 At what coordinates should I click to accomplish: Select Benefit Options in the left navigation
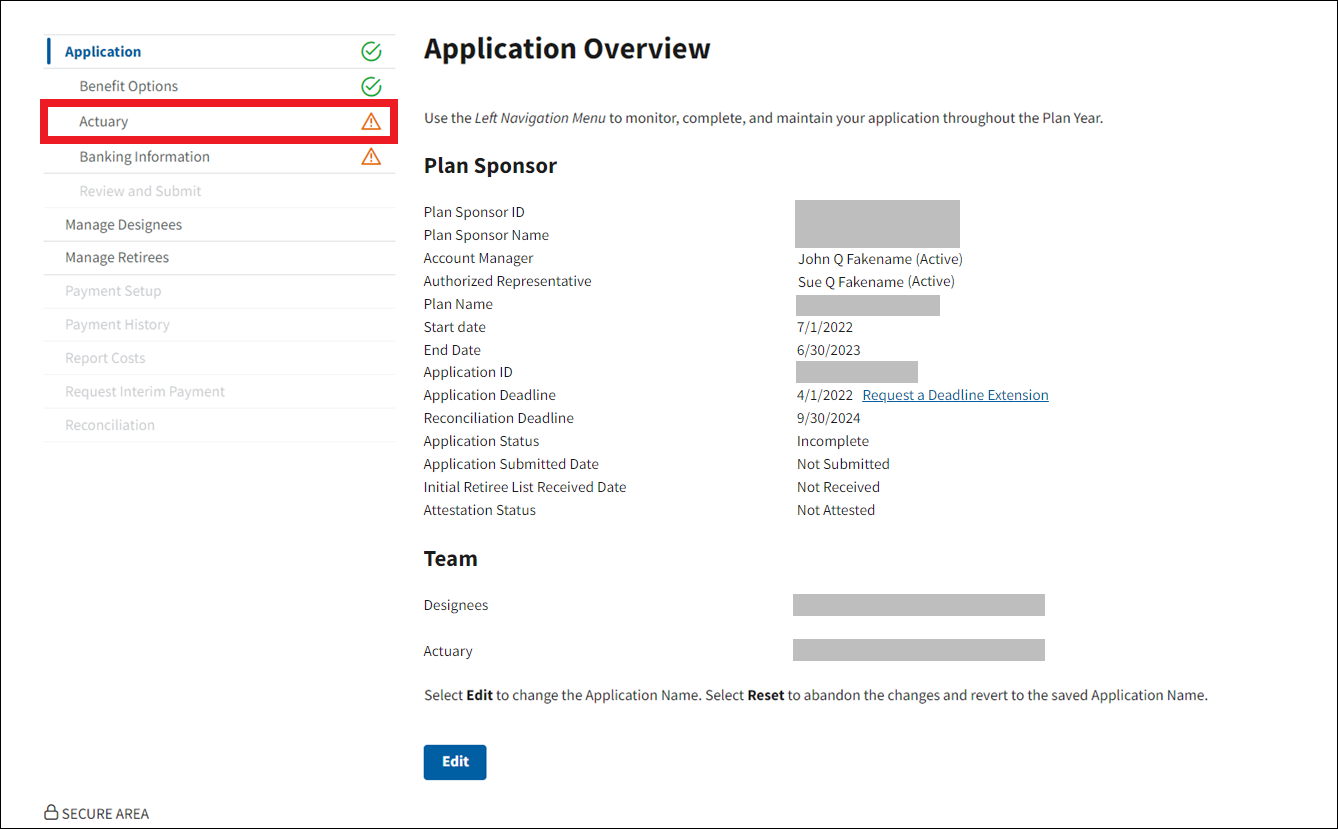click(x=129, y=86)
